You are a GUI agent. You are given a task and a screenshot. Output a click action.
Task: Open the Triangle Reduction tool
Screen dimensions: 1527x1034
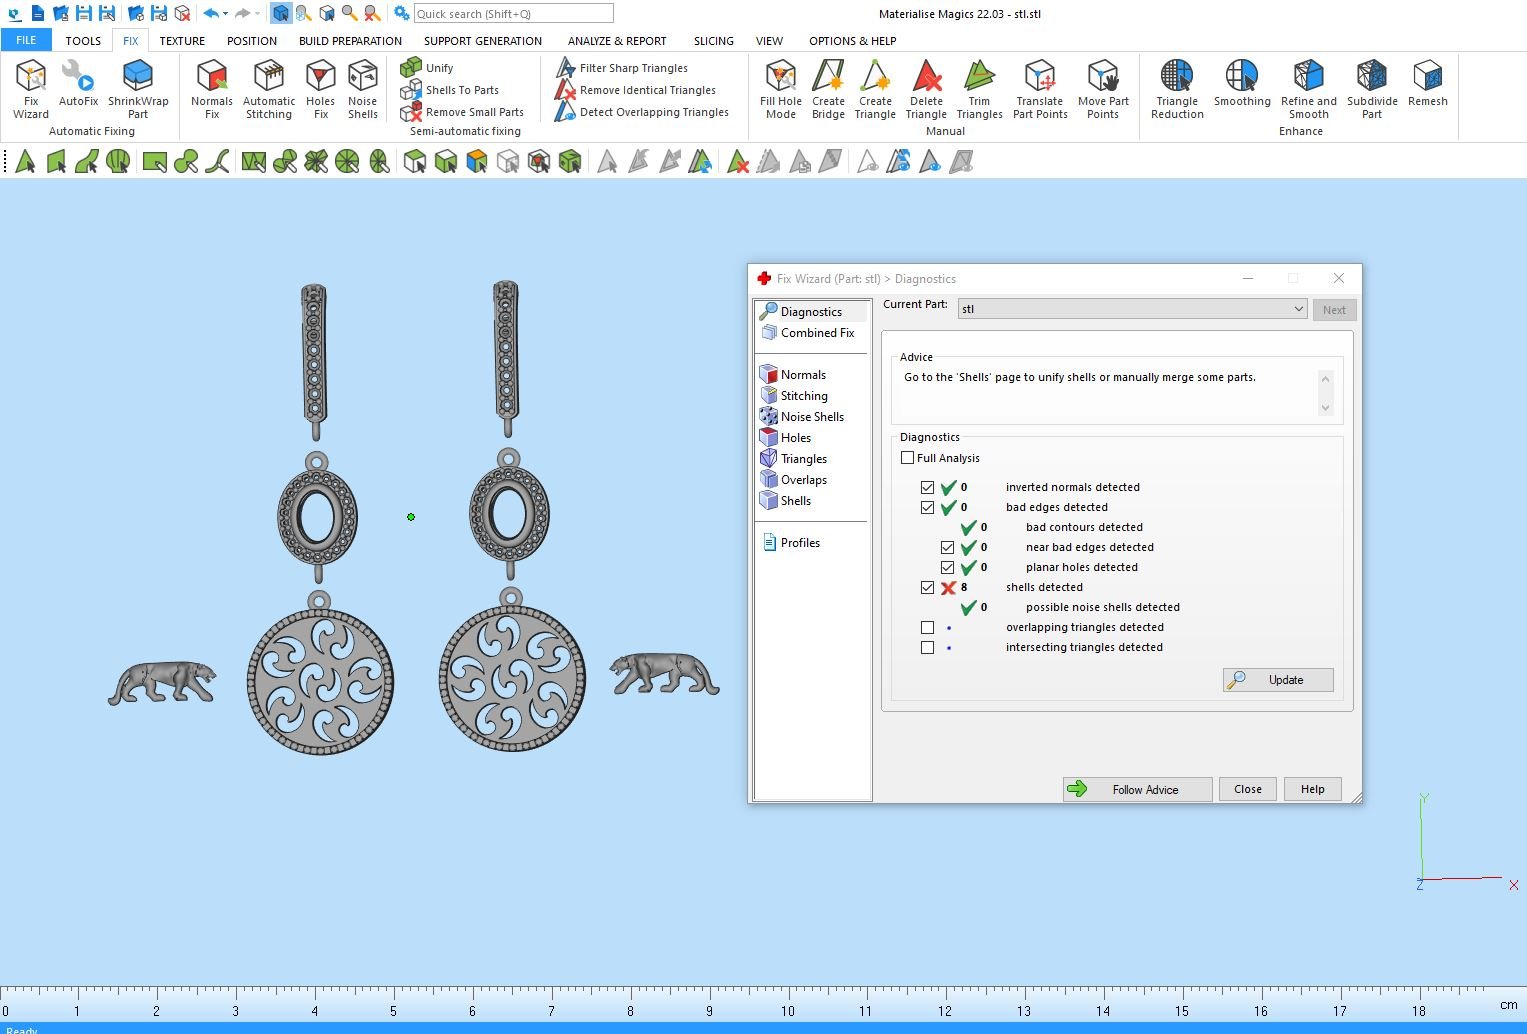click(x=1177, y=87)
